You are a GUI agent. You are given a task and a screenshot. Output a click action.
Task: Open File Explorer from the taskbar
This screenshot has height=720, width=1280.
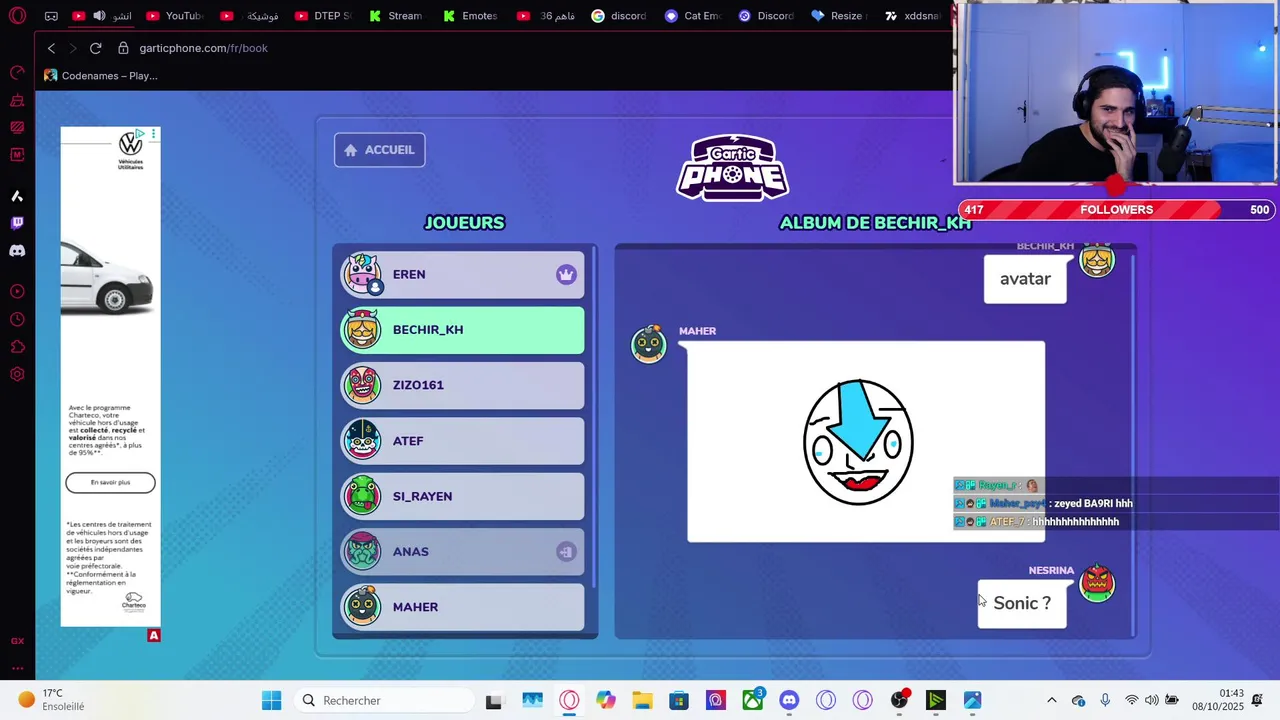[x=642, y=700]
